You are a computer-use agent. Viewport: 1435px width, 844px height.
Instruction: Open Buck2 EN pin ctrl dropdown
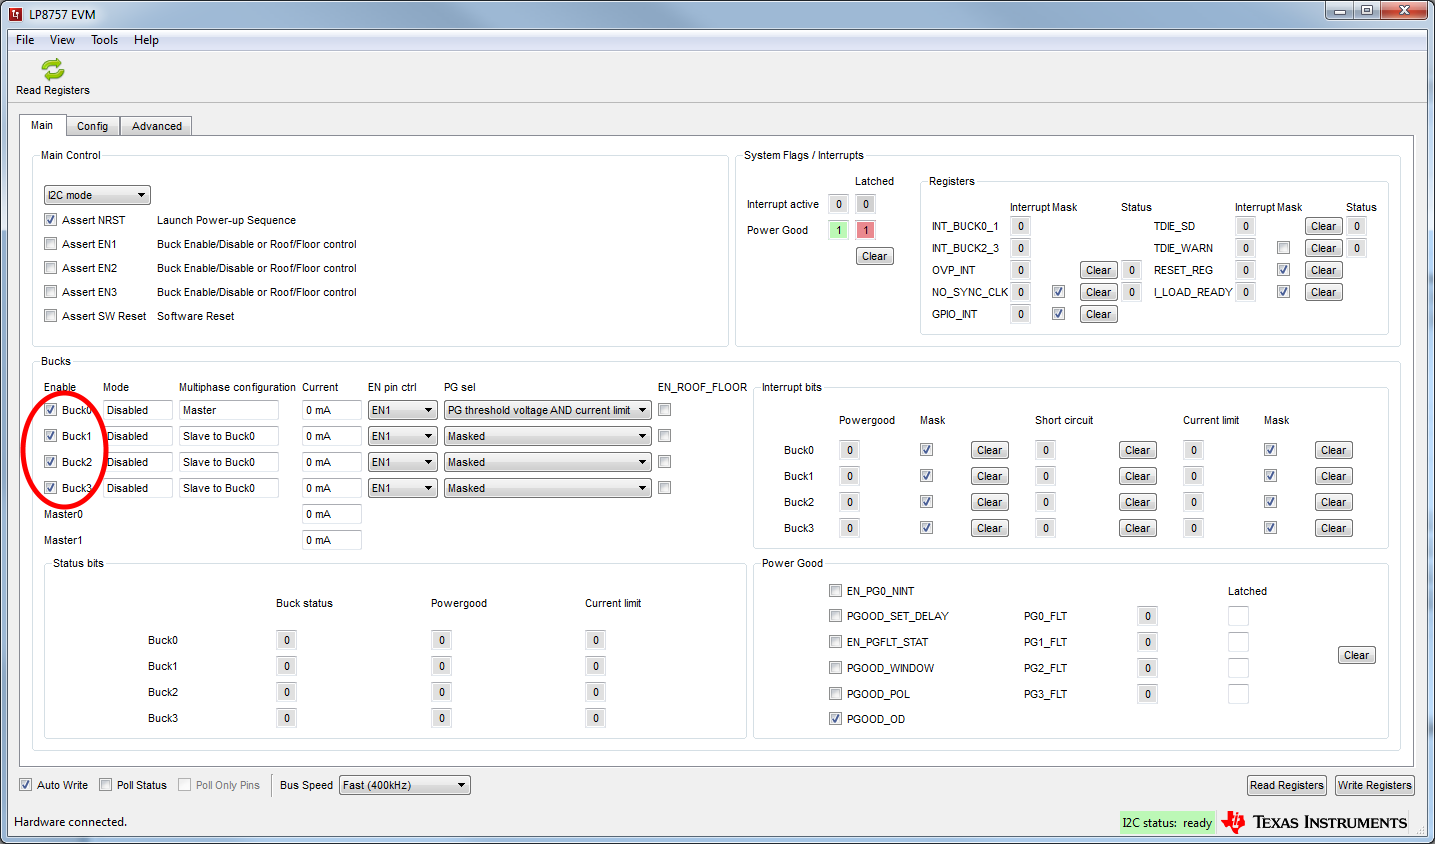point(403,462)
